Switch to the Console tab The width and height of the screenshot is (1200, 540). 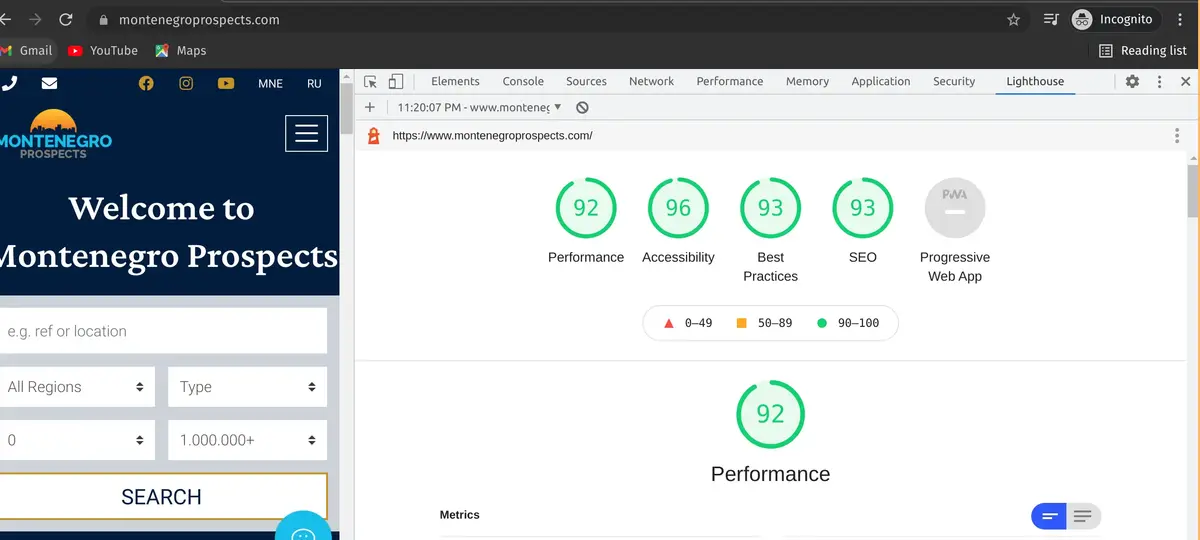coord(523,81)
